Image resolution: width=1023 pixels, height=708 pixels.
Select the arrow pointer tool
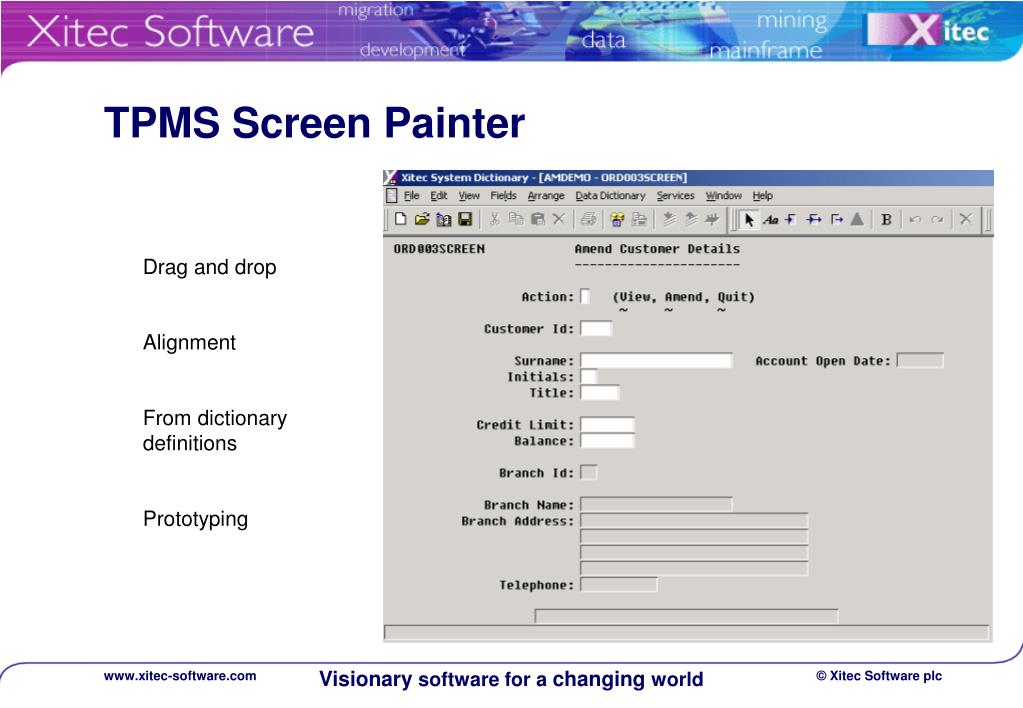[749, 220]
